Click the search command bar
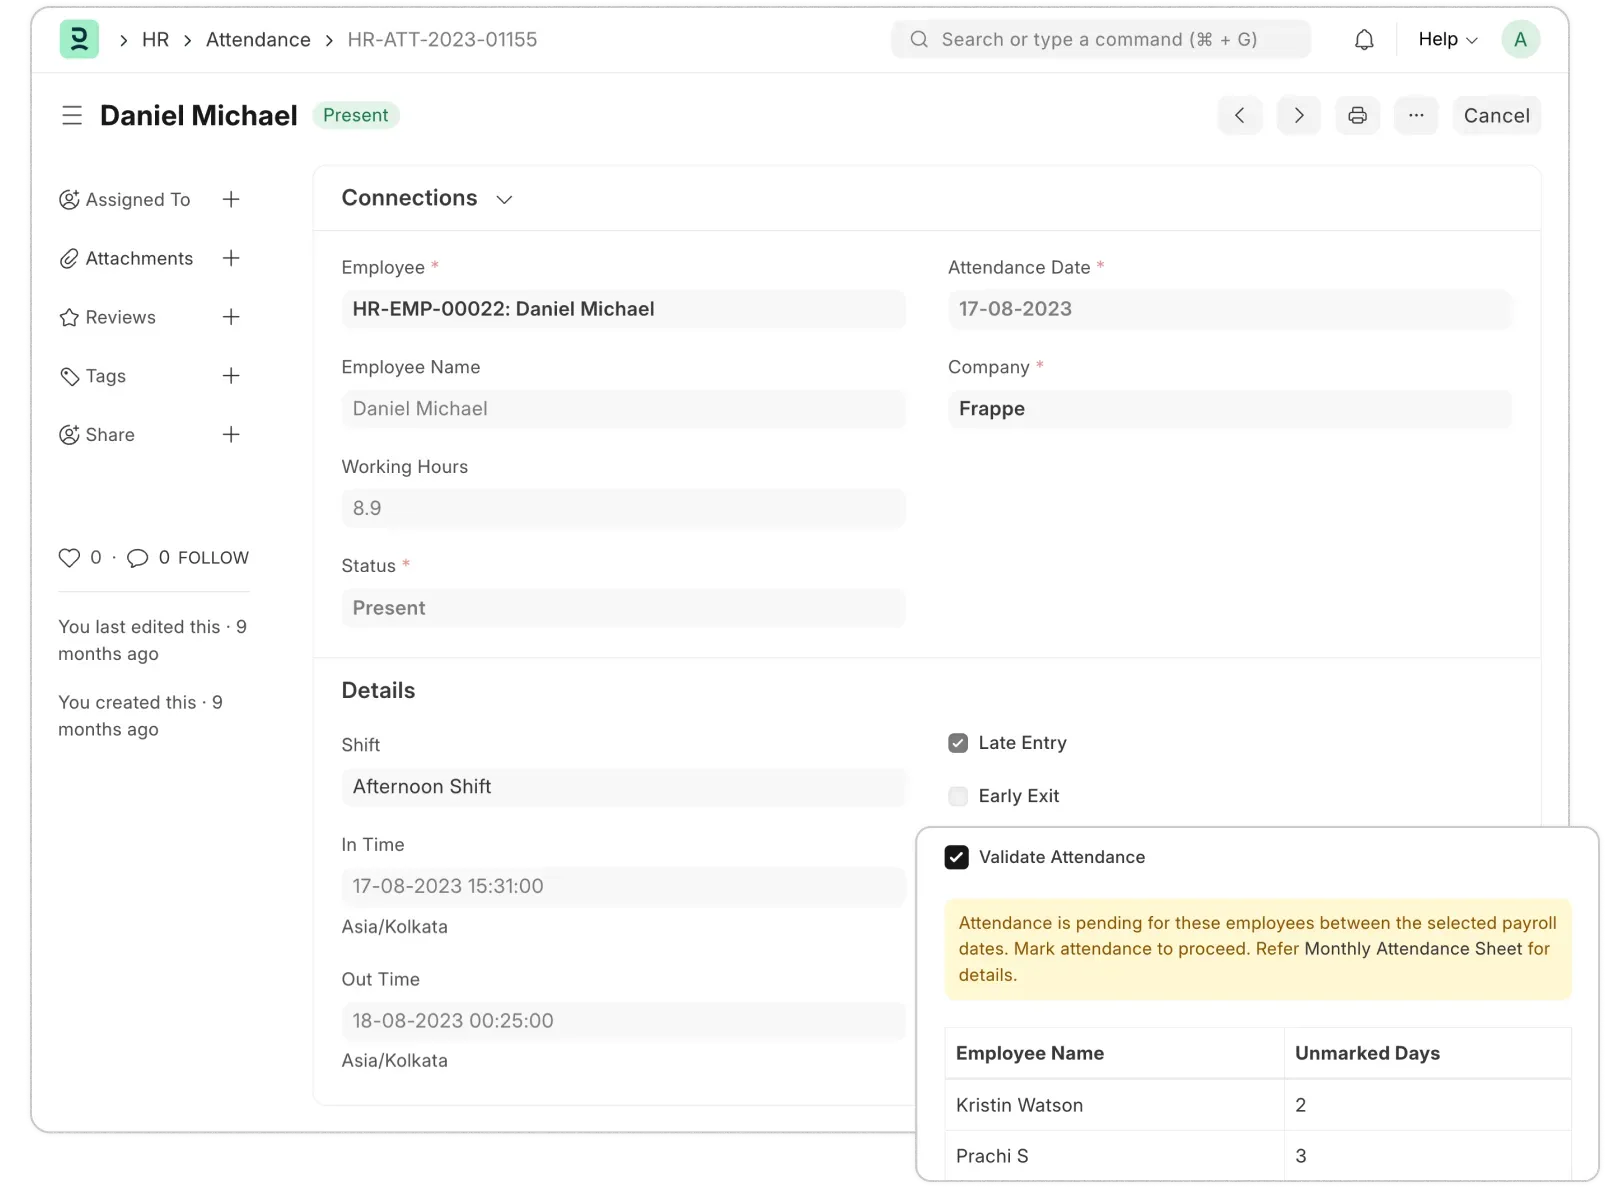 coord(1100,39)
